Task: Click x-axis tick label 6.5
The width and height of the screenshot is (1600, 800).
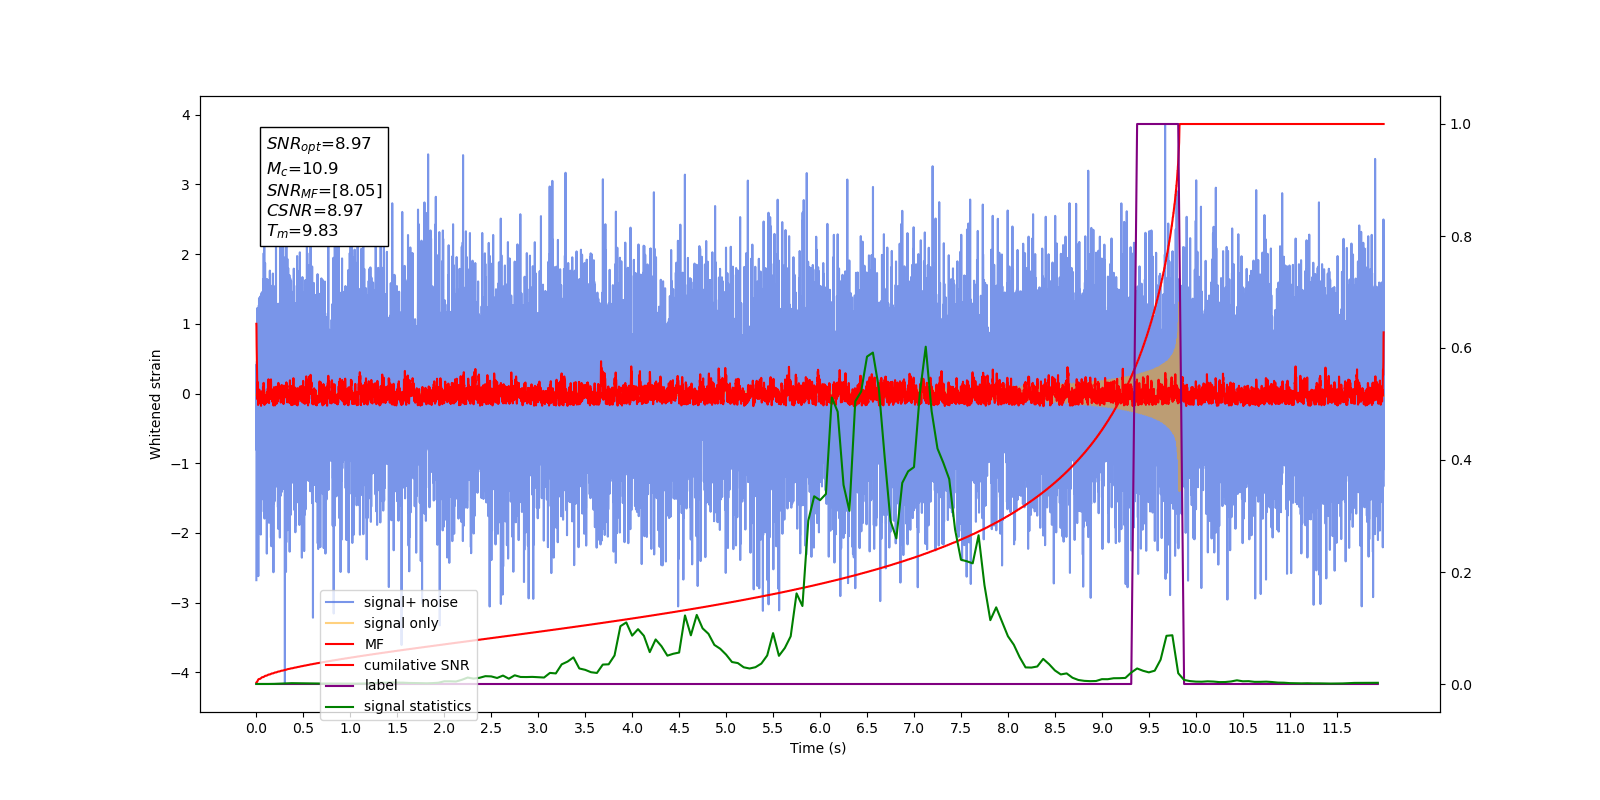Action: 867,728
